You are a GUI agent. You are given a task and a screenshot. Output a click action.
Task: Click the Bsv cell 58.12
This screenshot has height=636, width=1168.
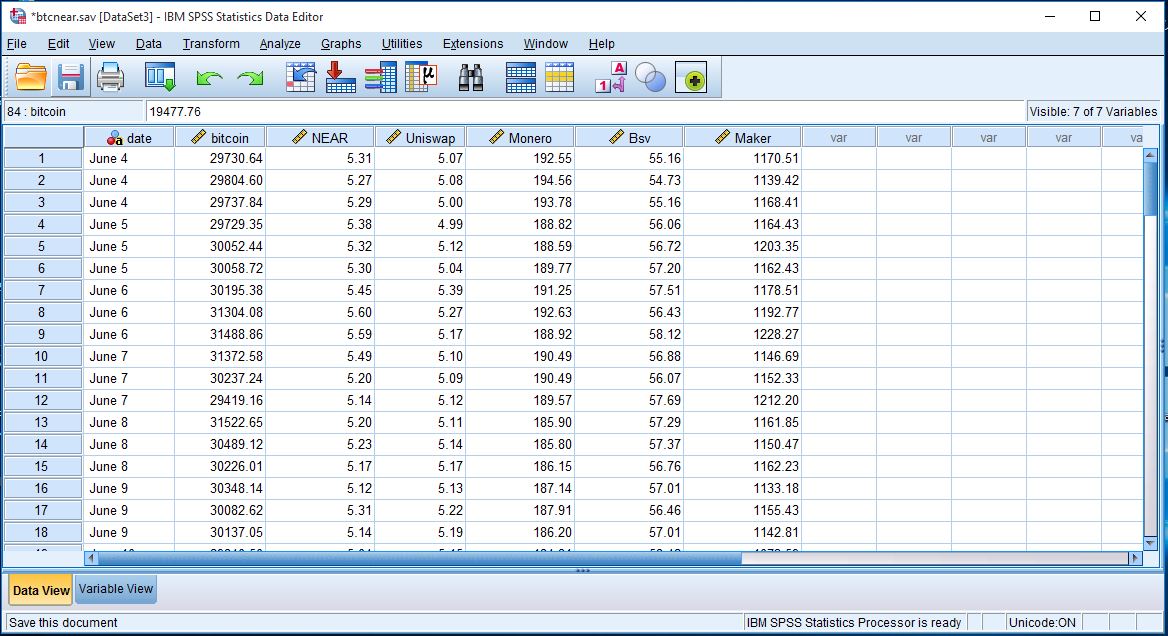629,334
